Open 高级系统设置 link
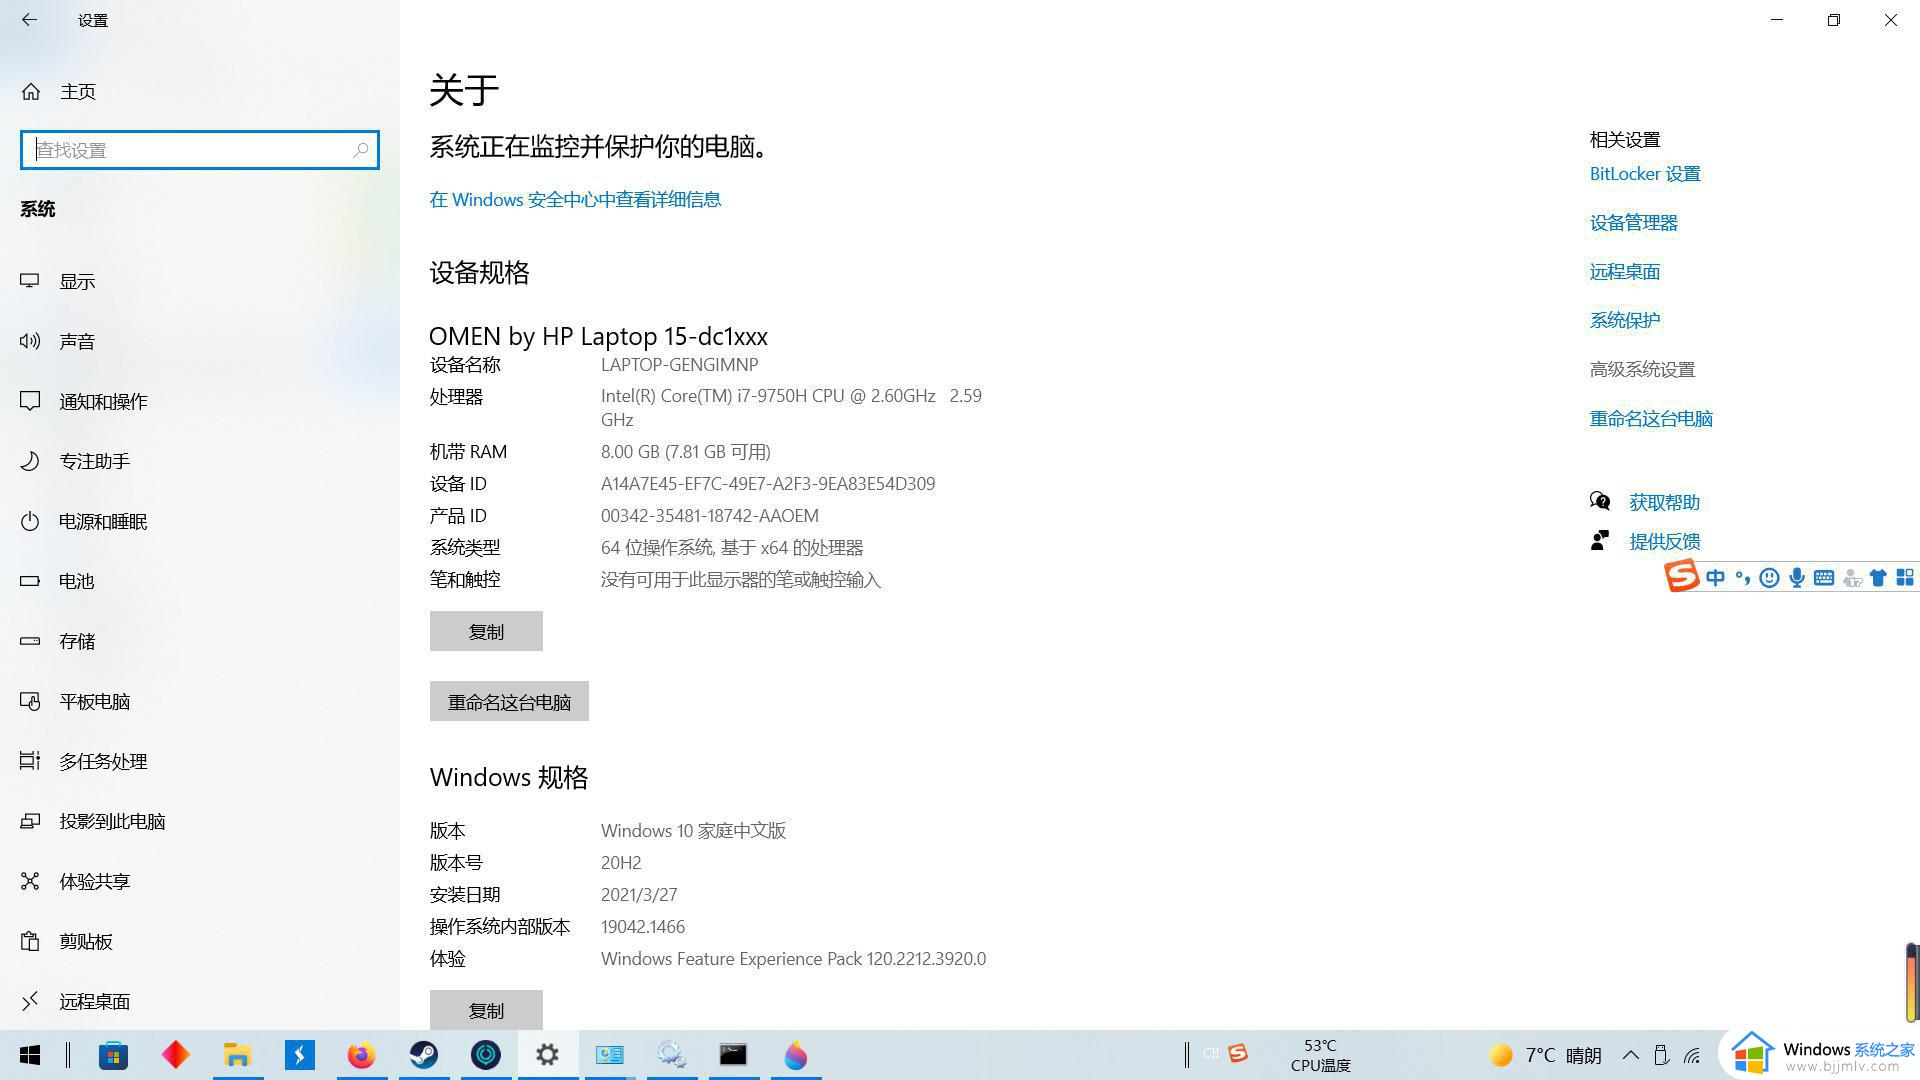 coord(1642,370)
